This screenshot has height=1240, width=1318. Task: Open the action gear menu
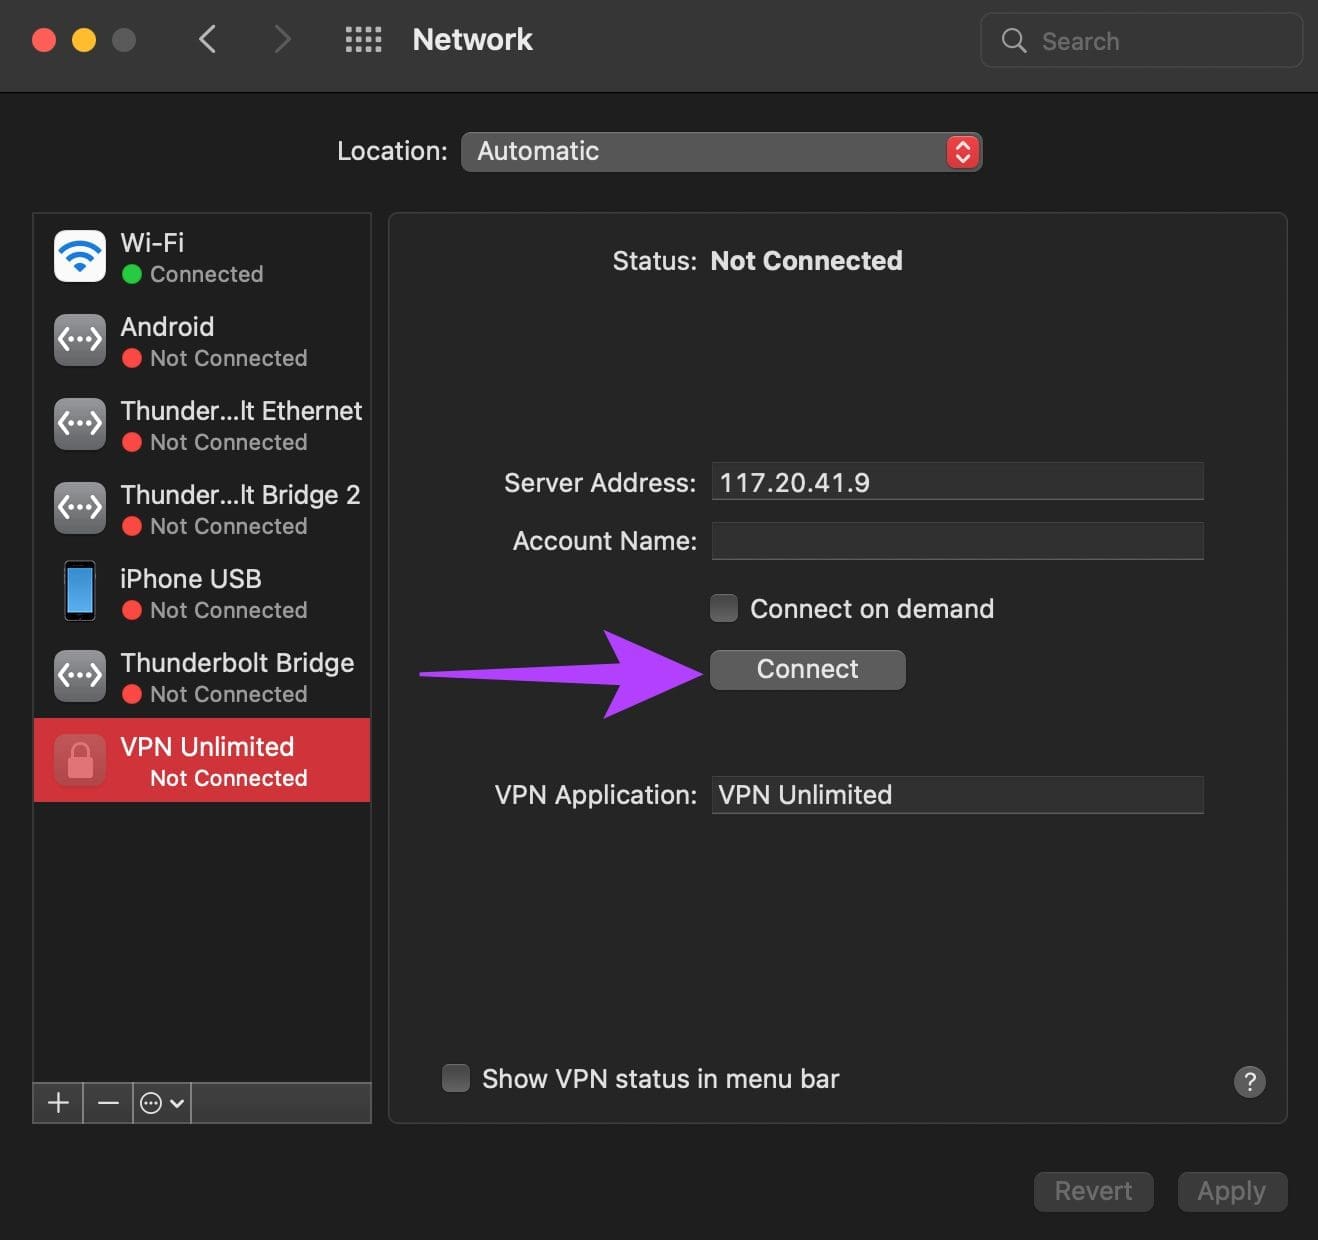(160, 1103)
